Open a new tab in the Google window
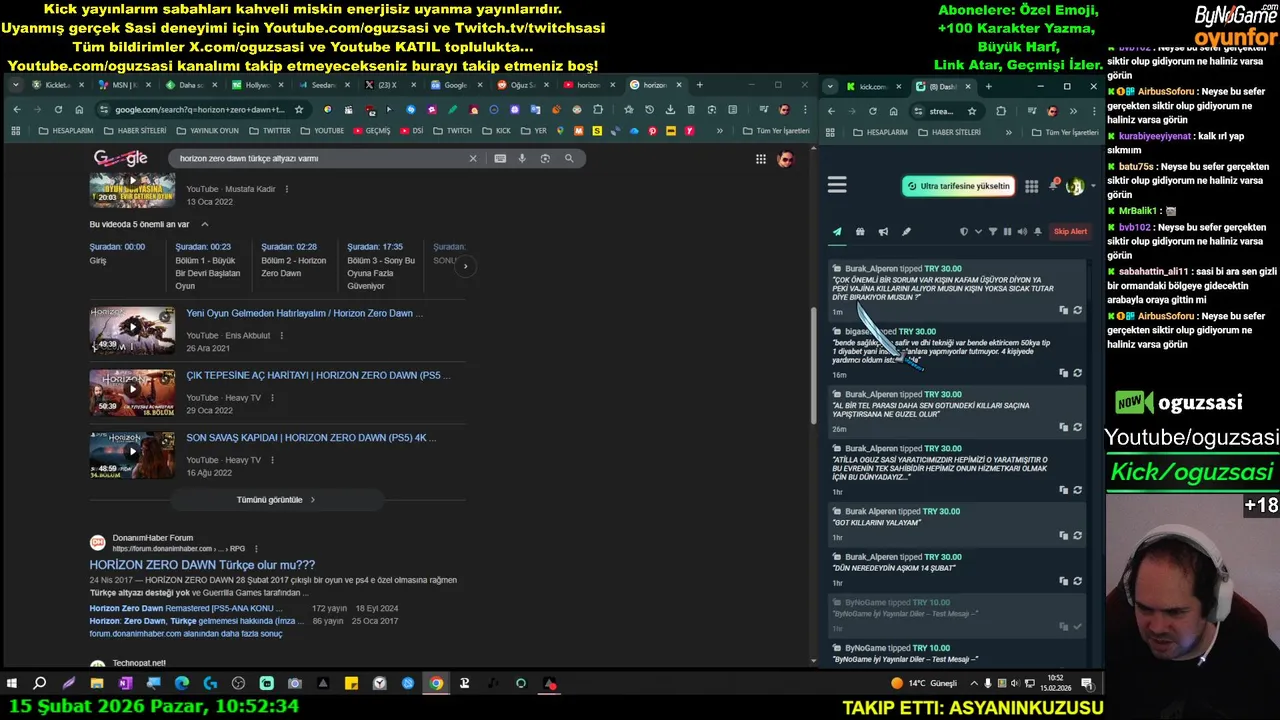 click(x=699, y=85)
